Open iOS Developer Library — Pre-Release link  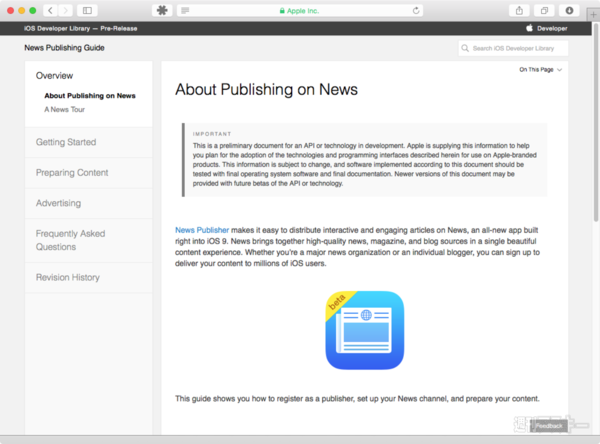click(80, 28)
